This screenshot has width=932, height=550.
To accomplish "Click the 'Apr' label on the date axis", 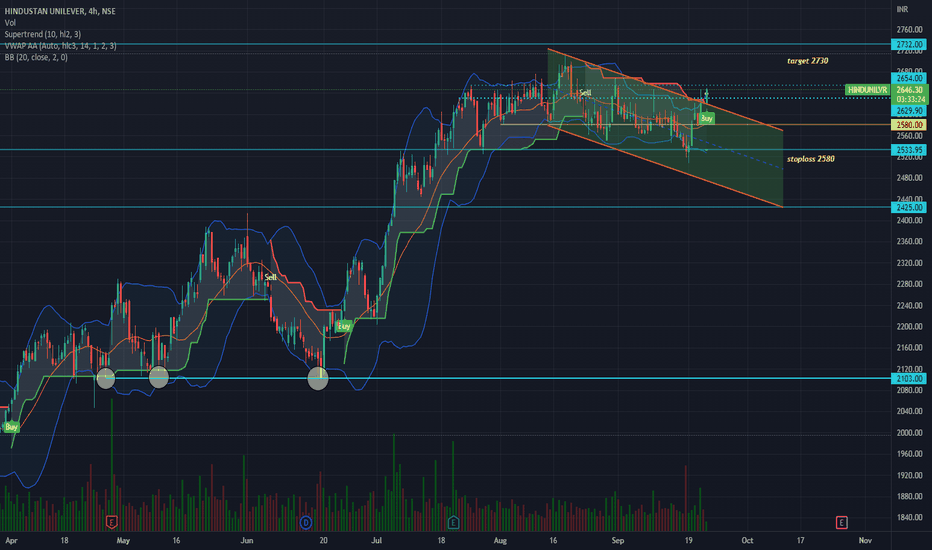I will (11, 540).
